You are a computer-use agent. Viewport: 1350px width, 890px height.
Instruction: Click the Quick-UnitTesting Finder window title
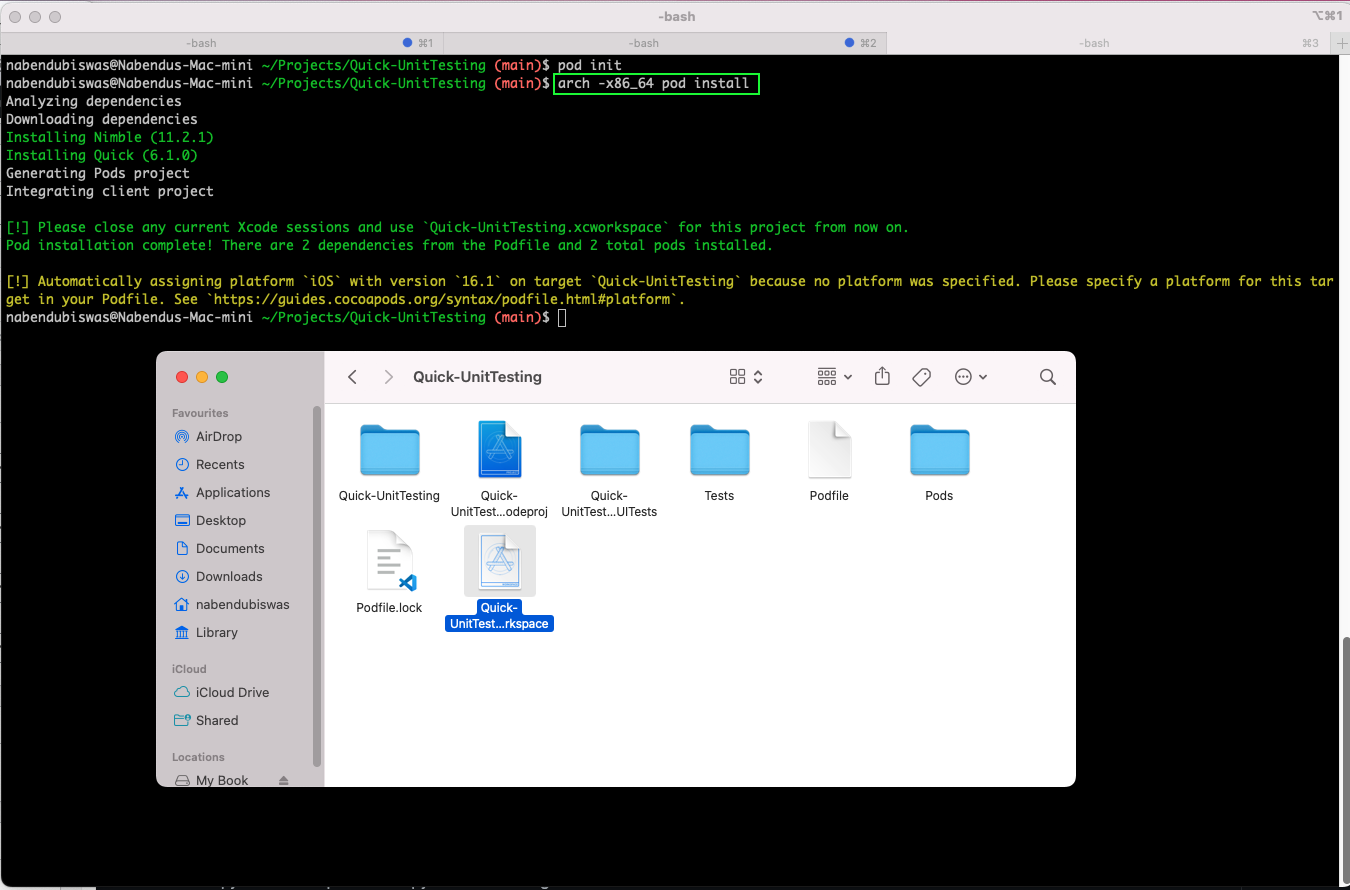point(477,377)
